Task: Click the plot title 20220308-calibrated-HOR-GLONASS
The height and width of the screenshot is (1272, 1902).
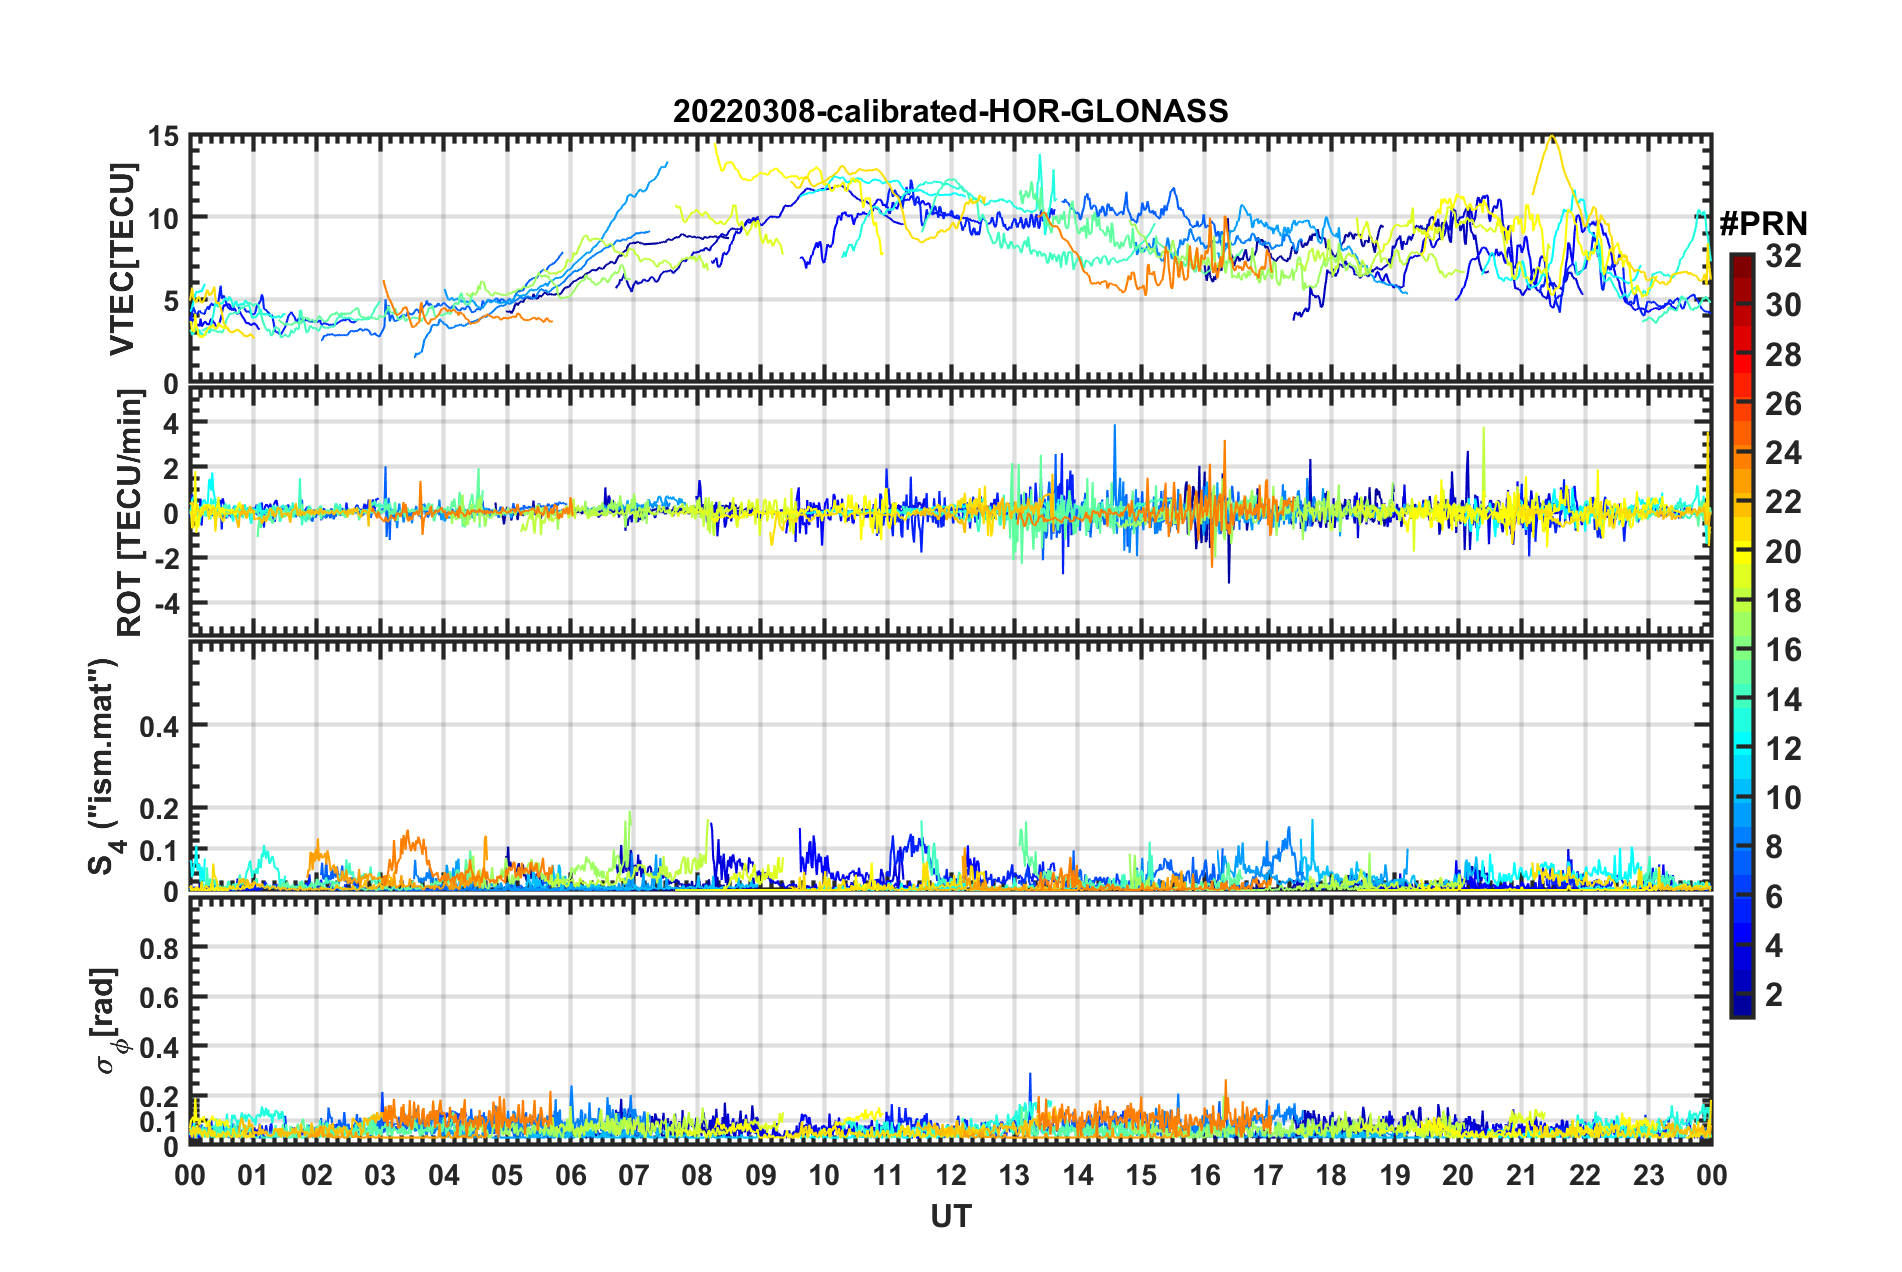Action: (950, 111)
